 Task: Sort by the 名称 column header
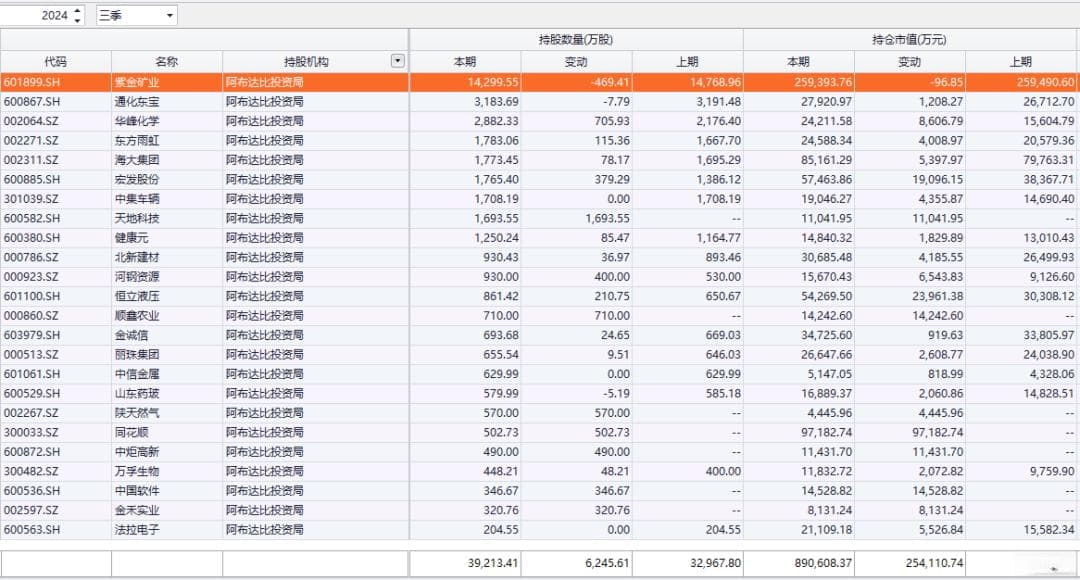pyautogui.click(x=167, y=61)
